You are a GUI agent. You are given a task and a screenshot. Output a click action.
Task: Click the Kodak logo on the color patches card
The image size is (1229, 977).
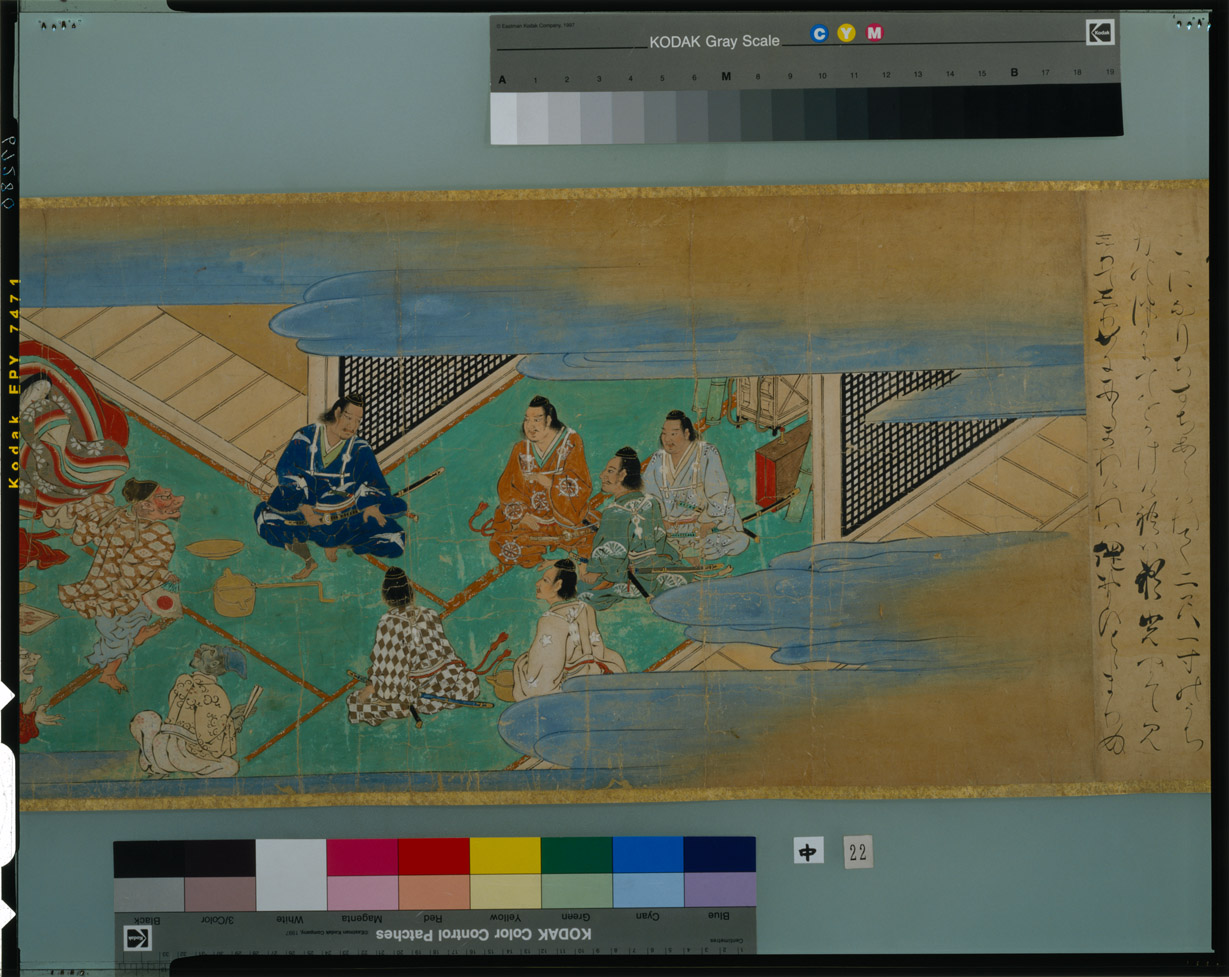point(137,937)
